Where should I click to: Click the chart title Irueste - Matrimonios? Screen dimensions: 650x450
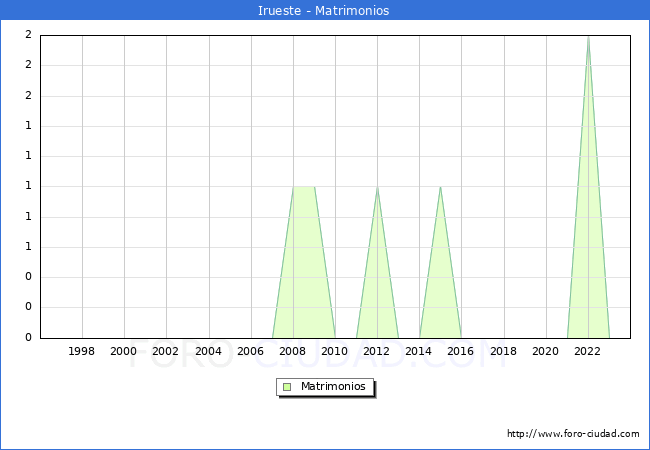[x=325, y=11]
